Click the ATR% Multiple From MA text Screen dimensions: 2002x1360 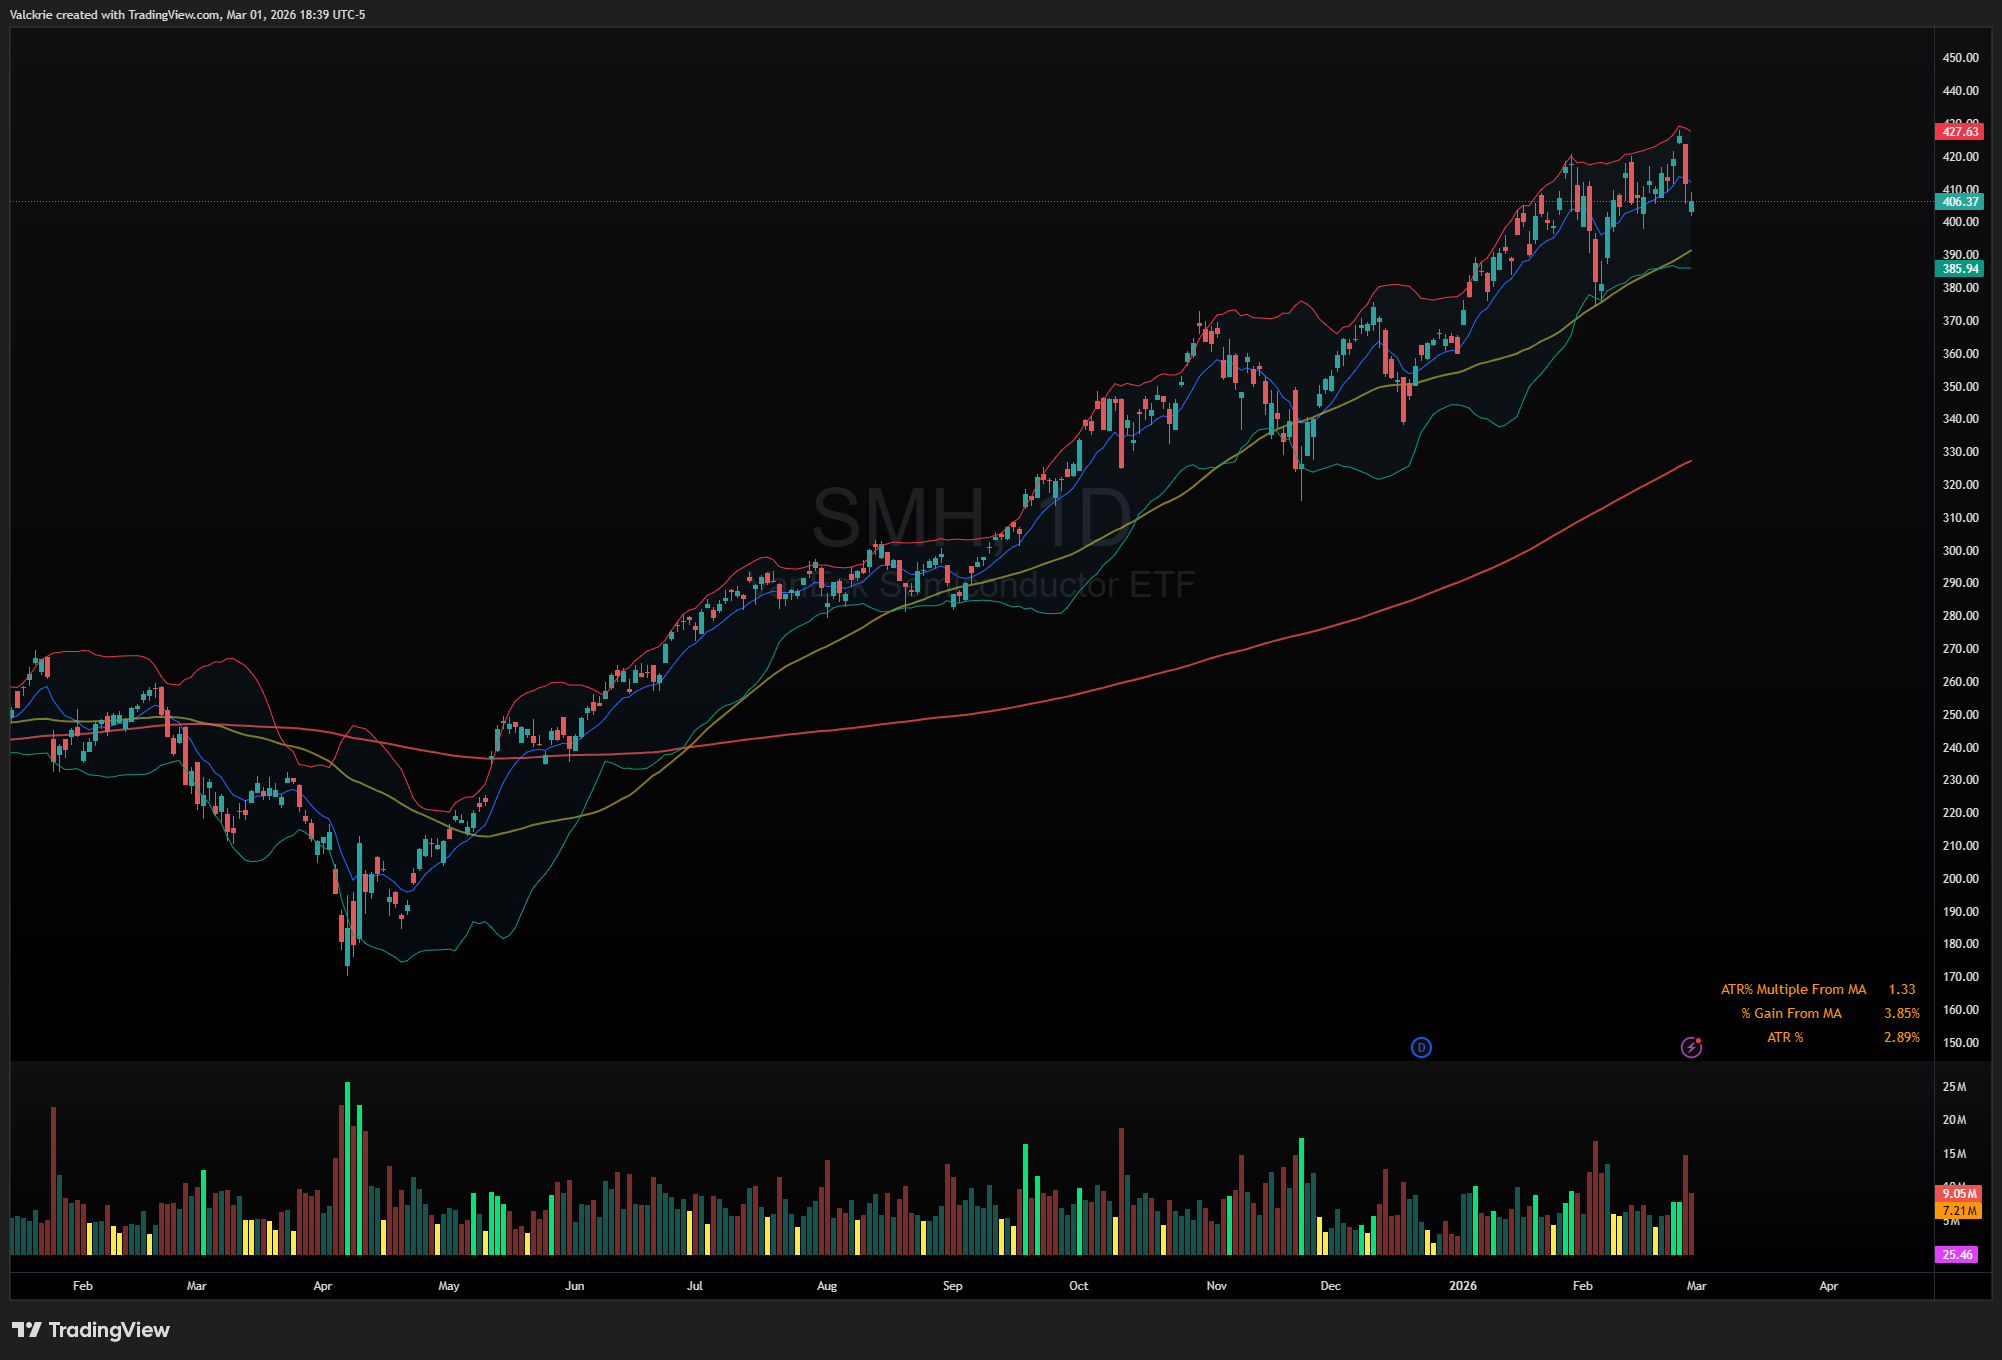[x=1793, y=989]
